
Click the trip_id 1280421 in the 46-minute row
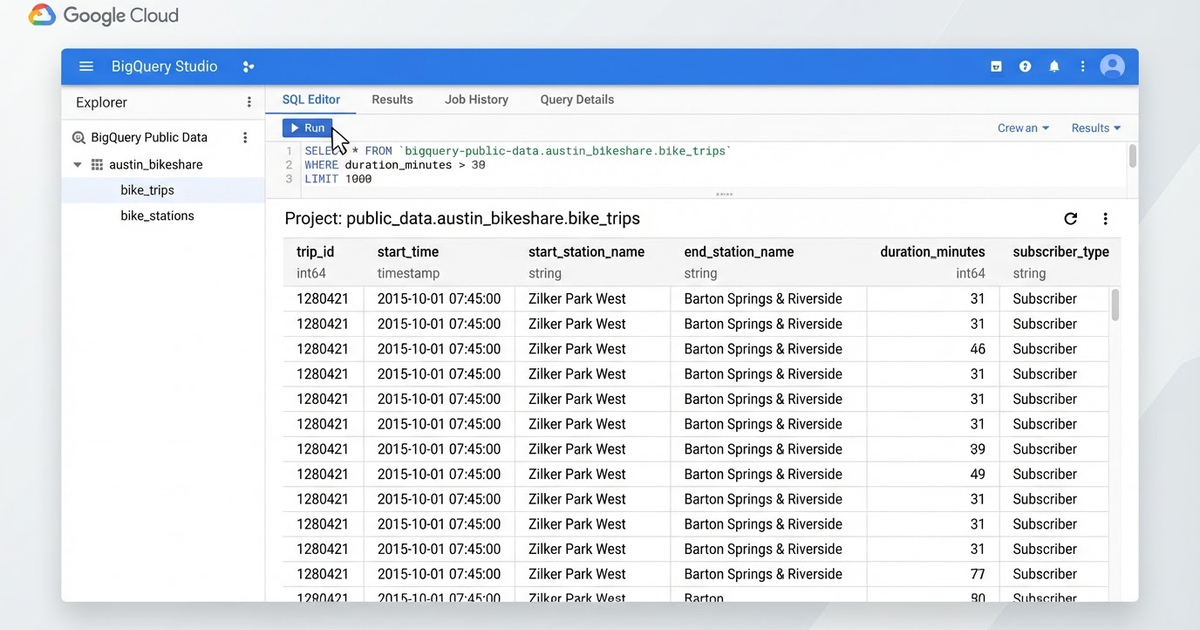pos(323,349)
